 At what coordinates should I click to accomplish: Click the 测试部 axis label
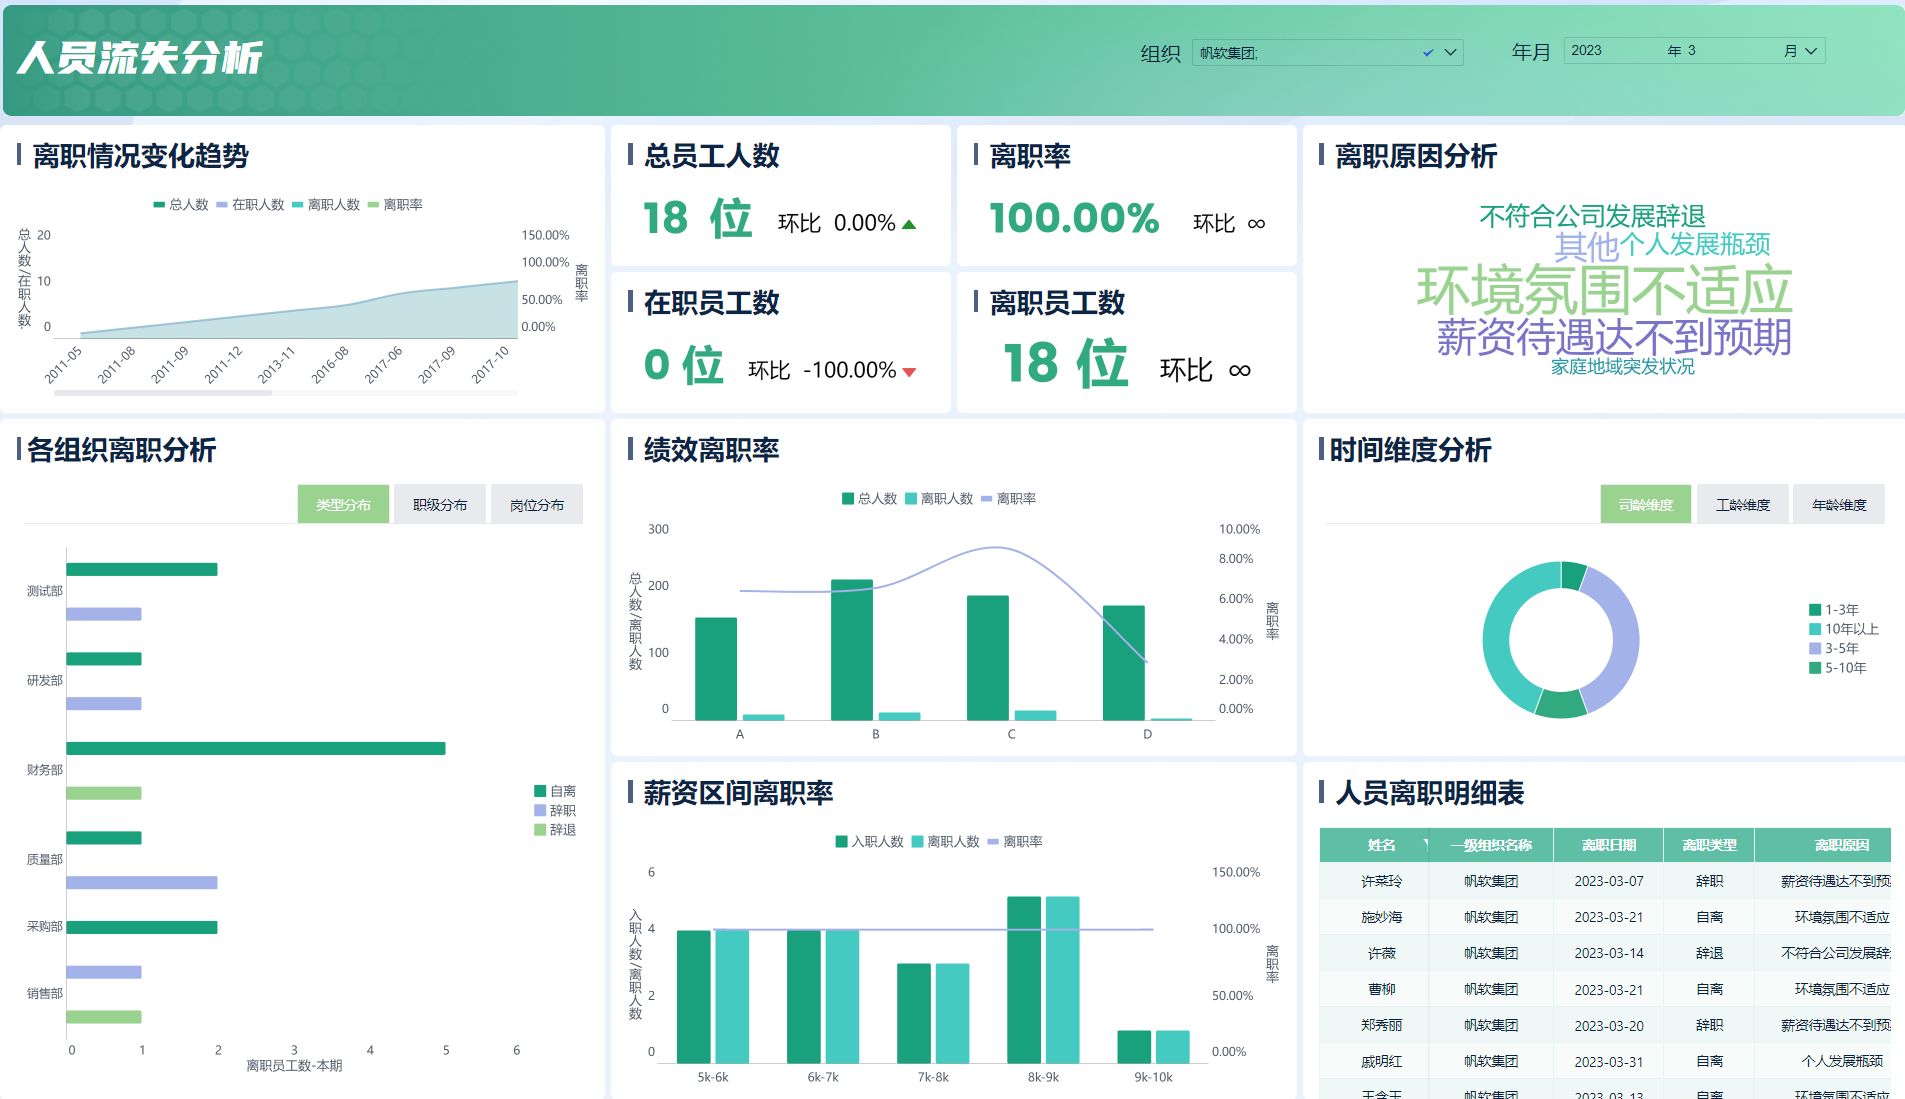click(x=44, y=591)
